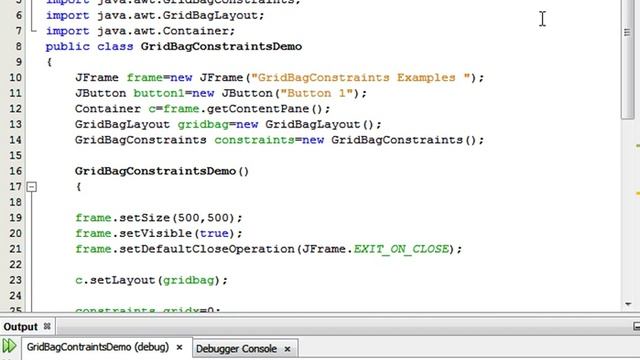
Task: Click the editor vertical scrollbar thumb
Action: (x=627, y=59)
